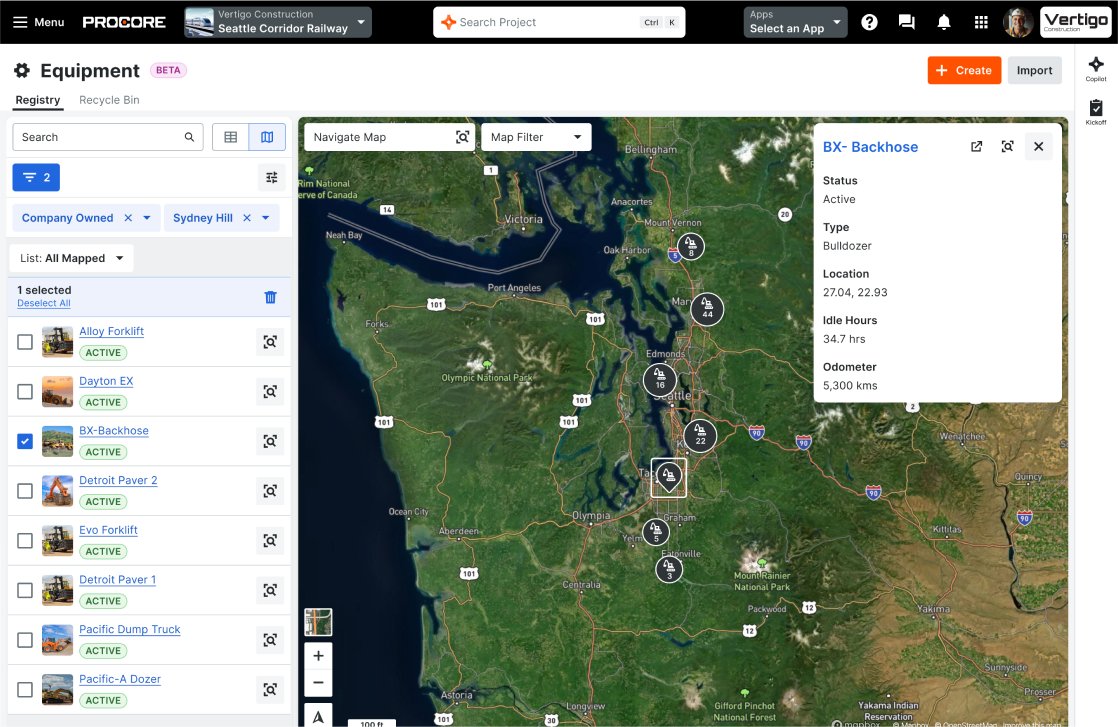This screenshot has width=1118, height=727.
Task: Click the Deselect All link
Action: [x=43, y=303]
